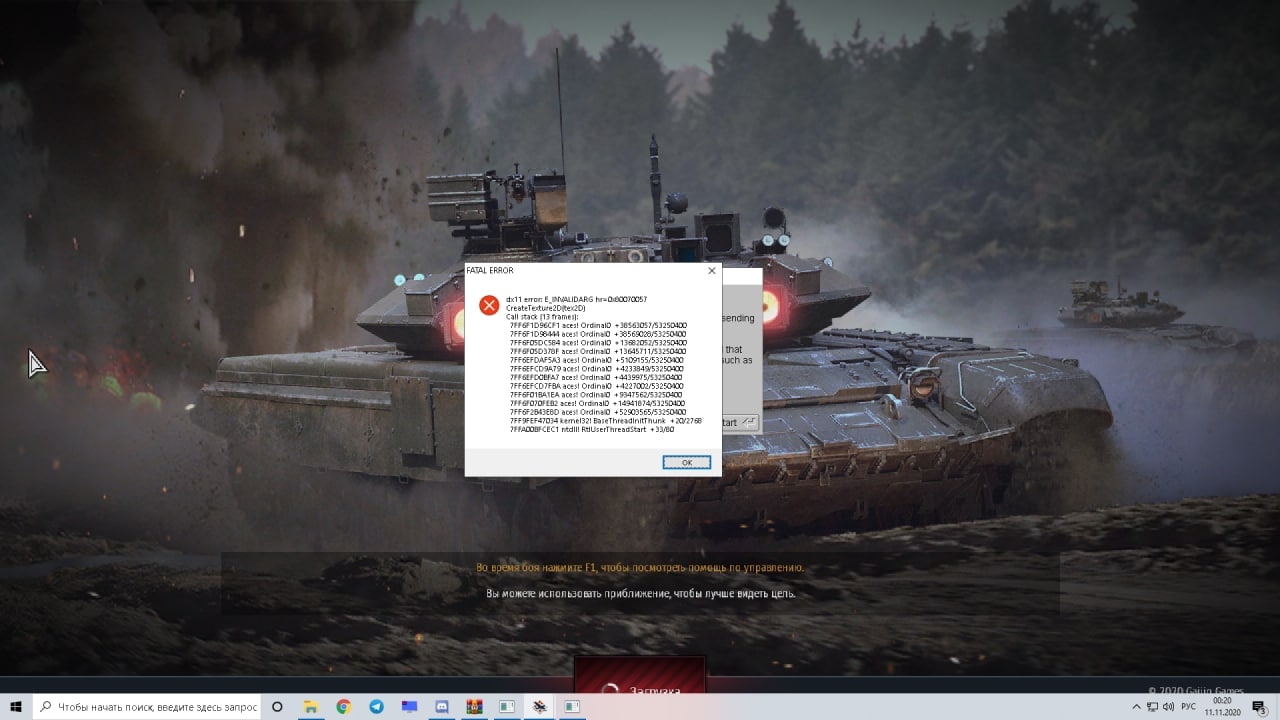Viewport: 1280px width, 720px height.
Task: Switch the РУС input language indicator
Action: pos(1189,706)
